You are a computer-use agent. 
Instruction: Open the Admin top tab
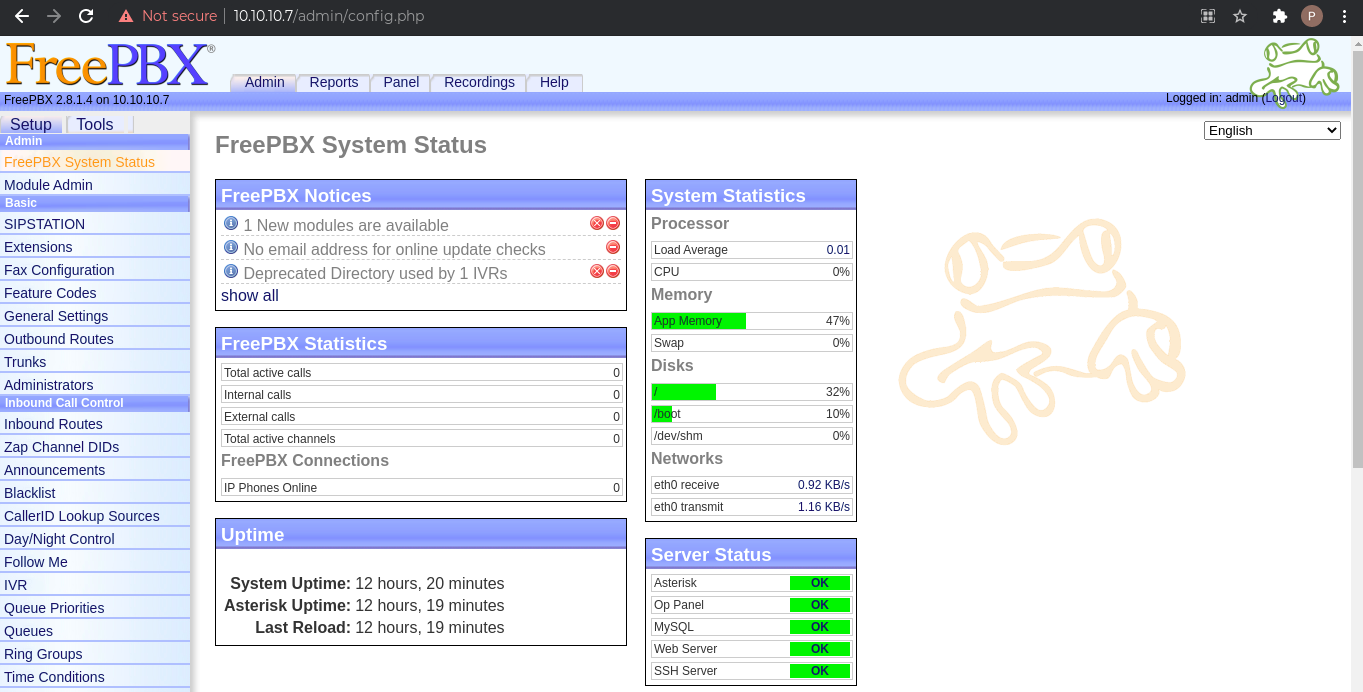pyautogui.click(x=264, y=82)
